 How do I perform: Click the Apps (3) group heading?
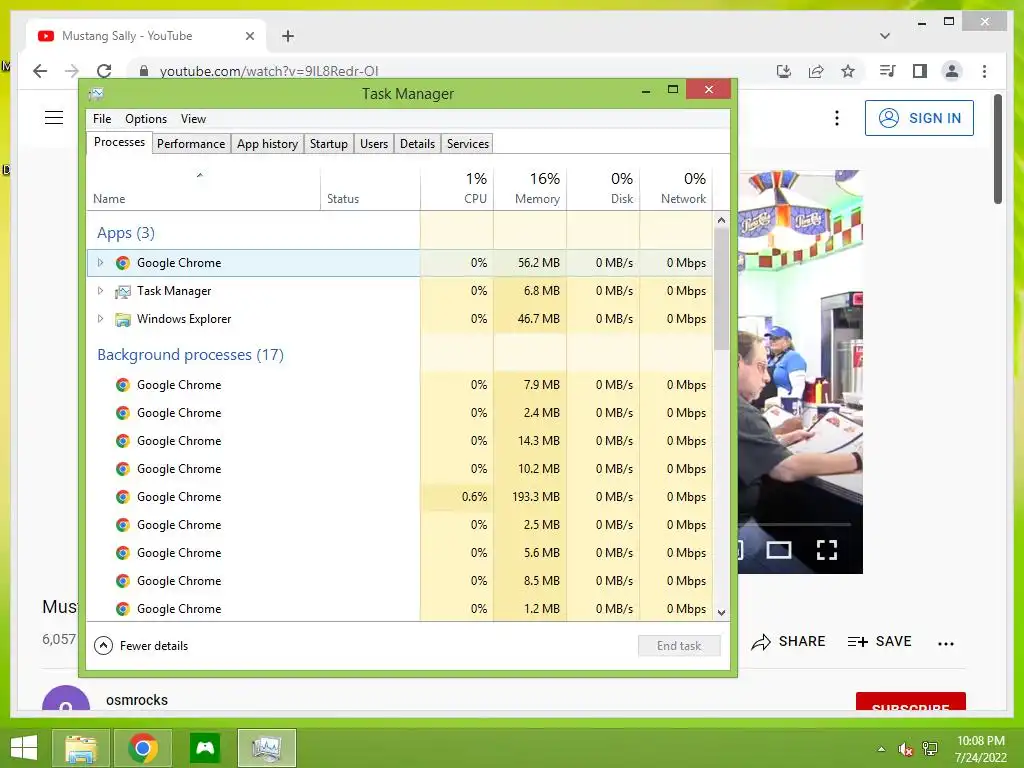point(126,233)
